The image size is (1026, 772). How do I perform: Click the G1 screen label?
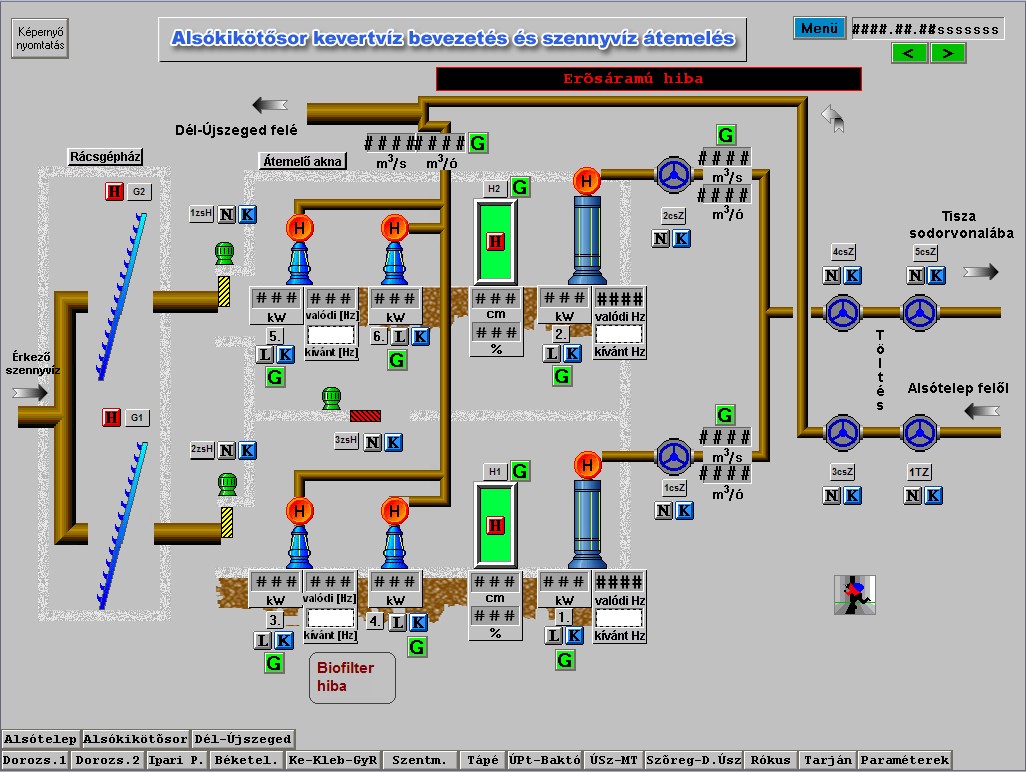[x=137, y=417]
